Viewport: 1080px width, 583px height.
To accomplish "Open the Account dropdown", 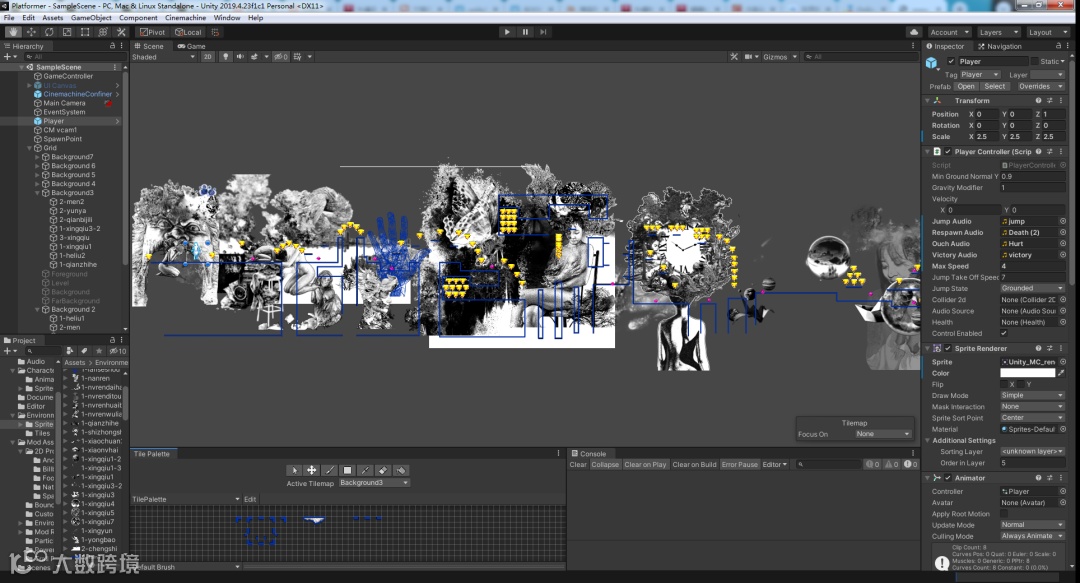I will click(x=949, y=32).
